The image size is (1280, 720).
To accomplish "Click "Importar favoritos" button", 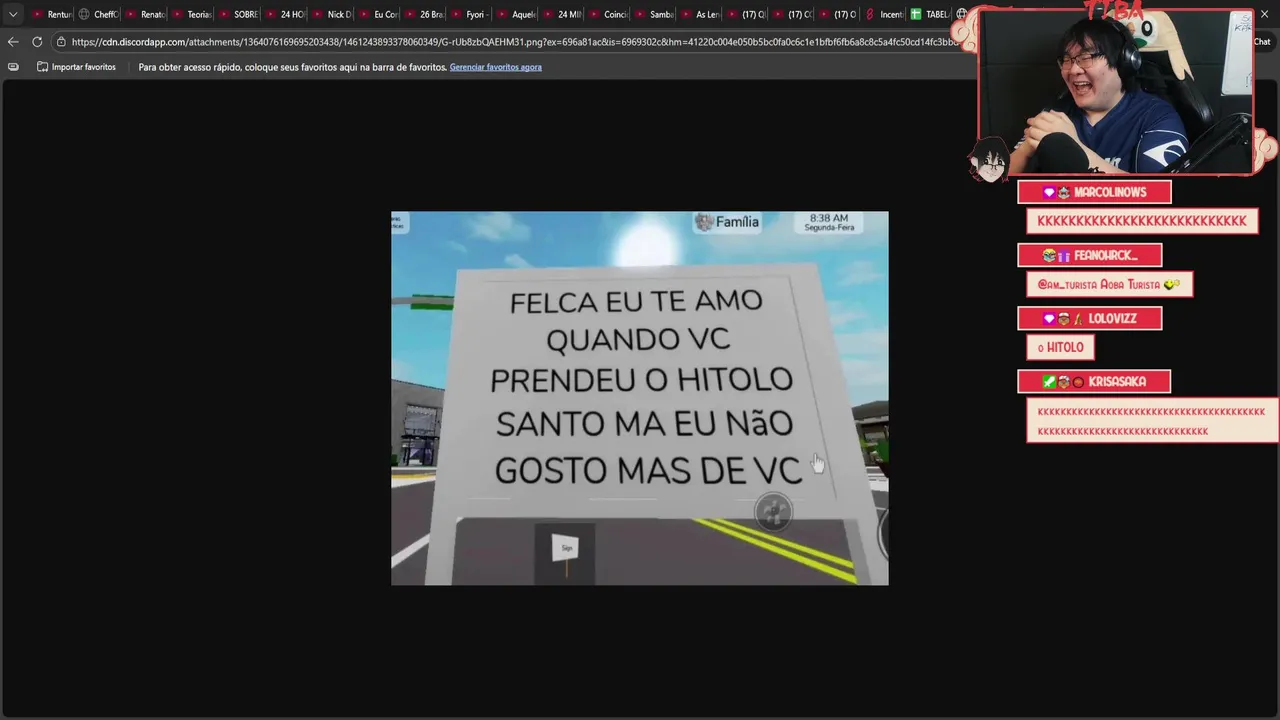I will click(x=76, y=67).
